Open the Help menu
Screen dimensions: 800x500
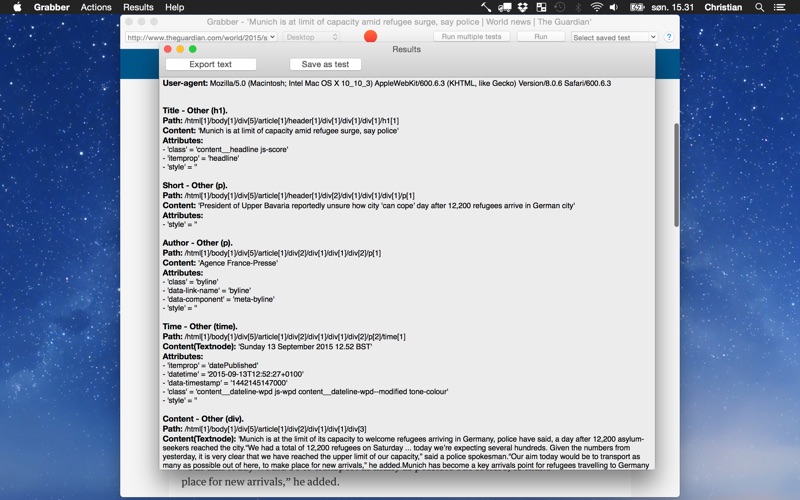[174, 7]
